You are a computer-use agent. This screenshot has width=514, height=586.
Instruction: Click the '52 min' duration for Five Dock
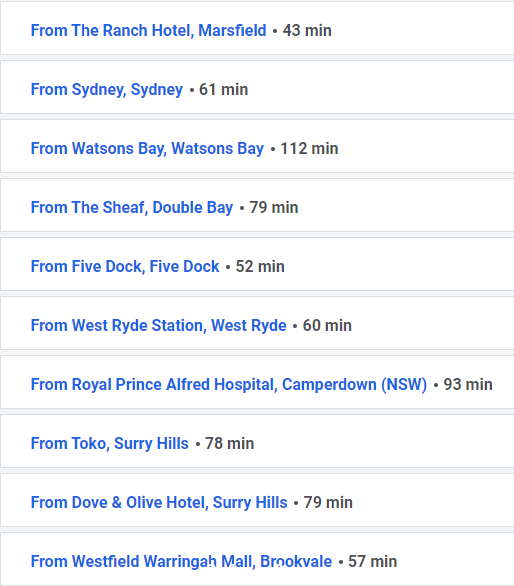tap(260, 267)
